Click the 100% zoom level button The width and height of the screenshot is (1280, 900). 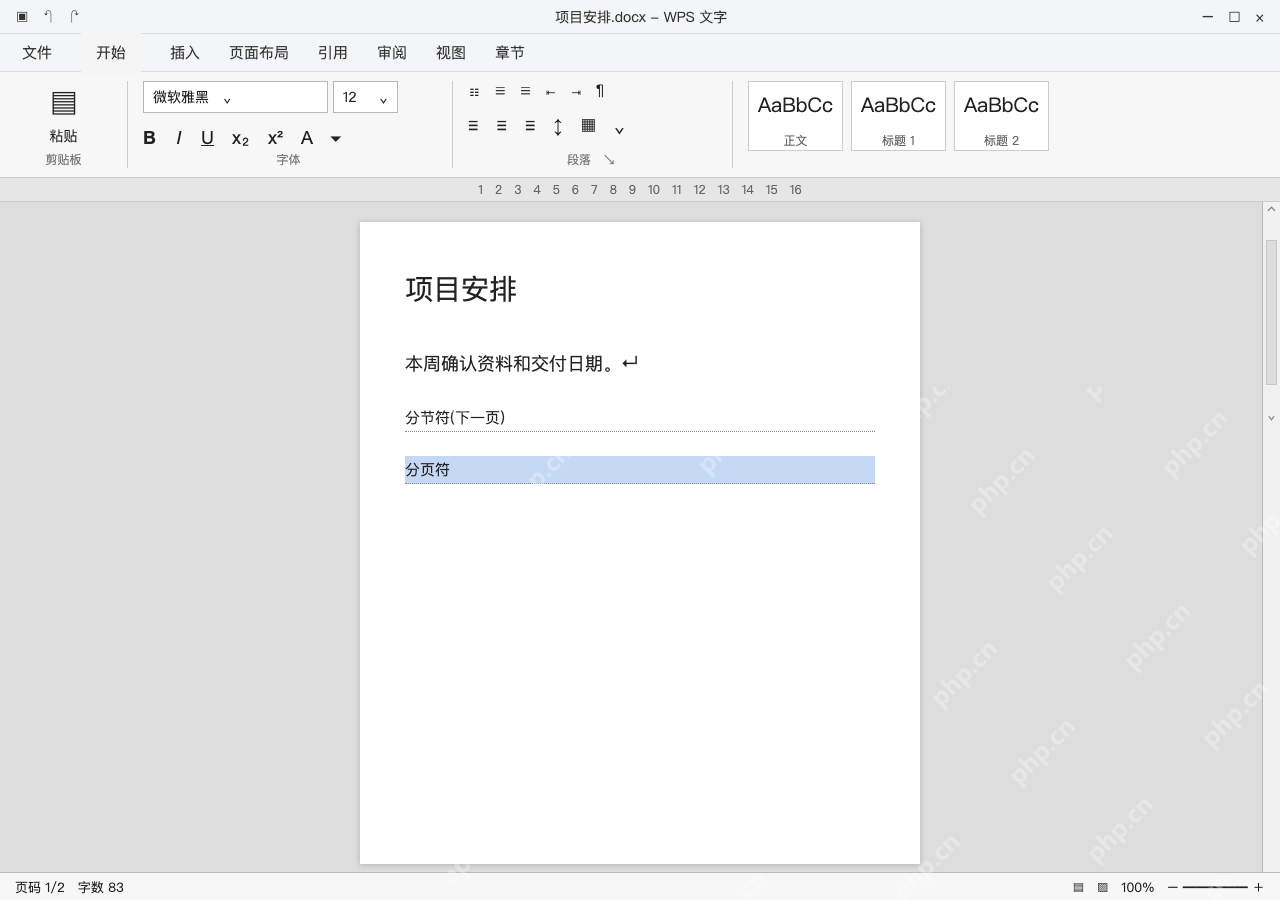coord(1137,887)
